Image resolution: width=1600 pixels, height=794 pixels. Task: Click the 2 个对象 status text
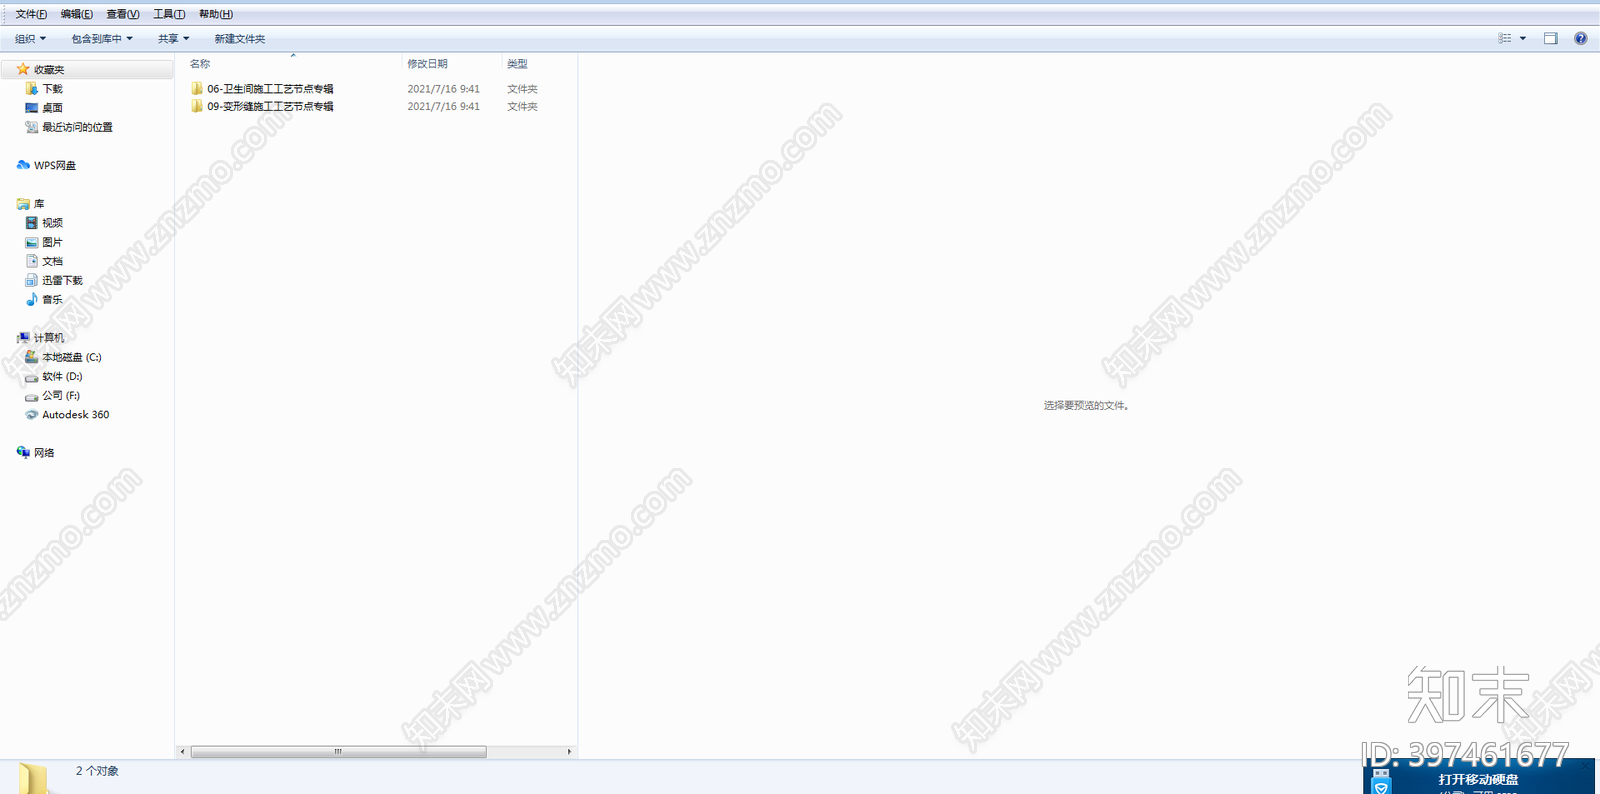click(97, 771)
